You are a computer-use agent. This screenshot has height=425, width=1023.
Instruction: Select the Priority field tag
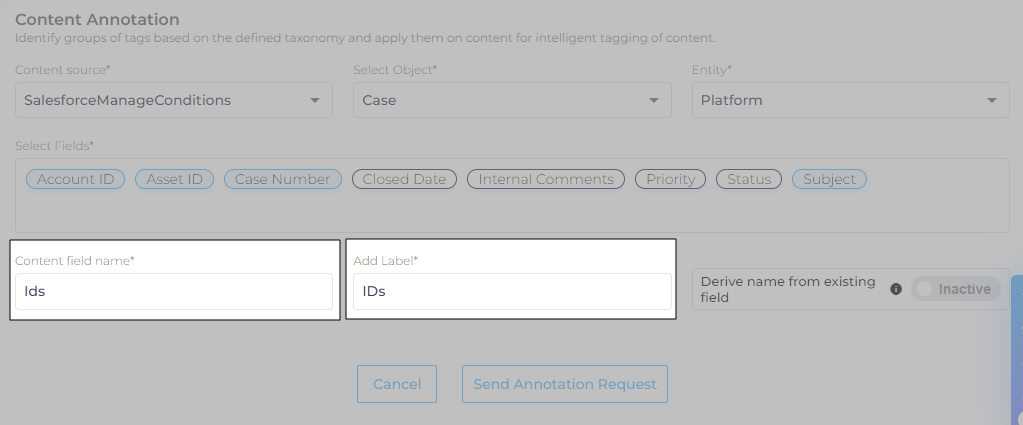pos(670,179)
